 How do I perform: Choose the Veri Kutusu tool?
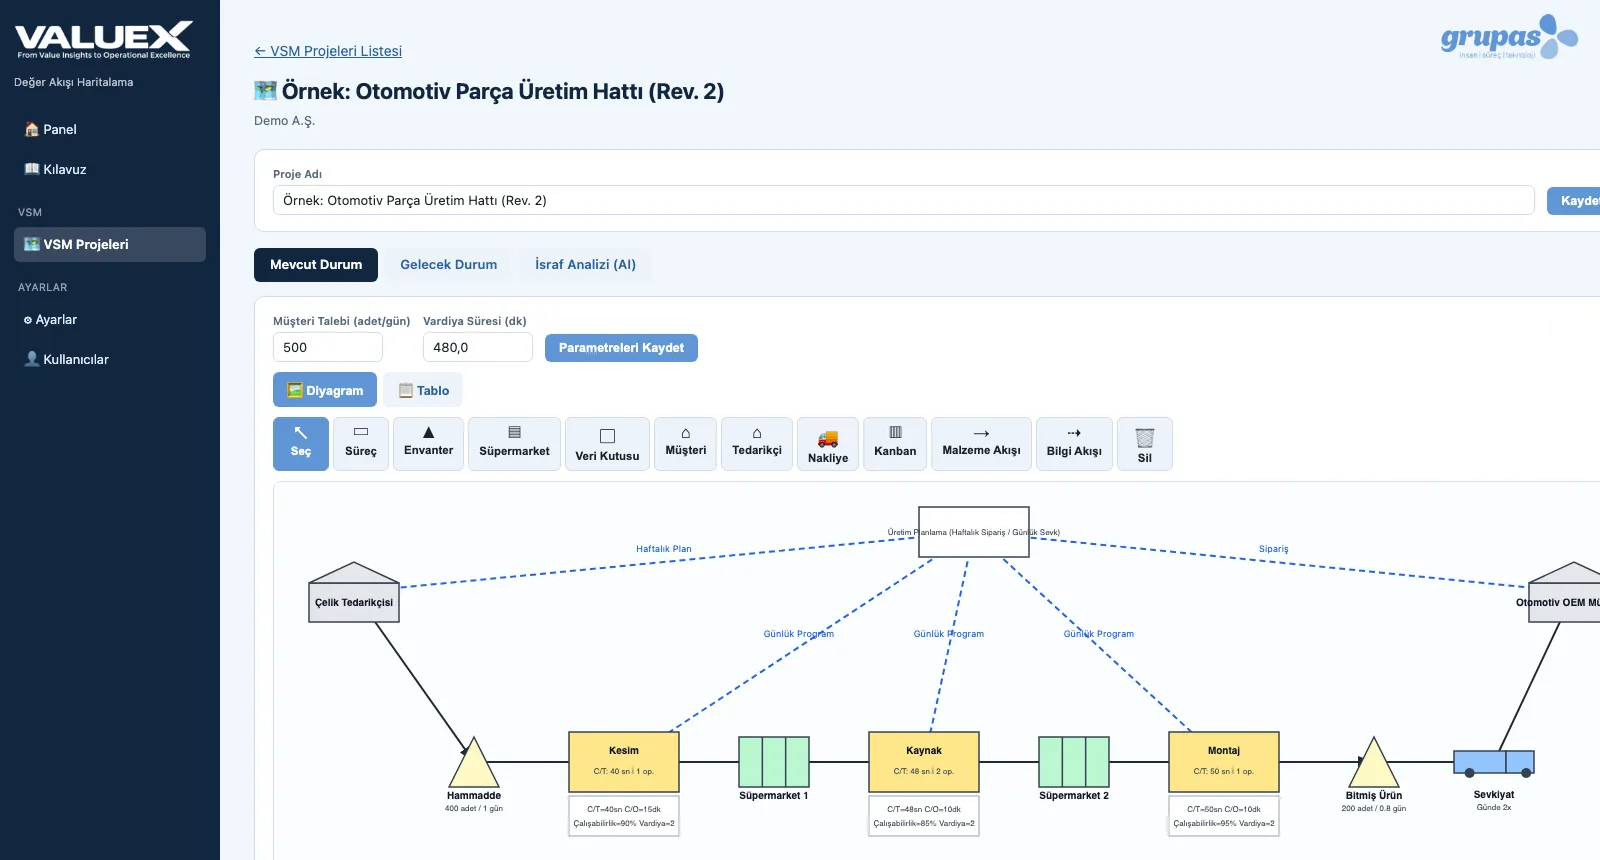tap(607, 444)
